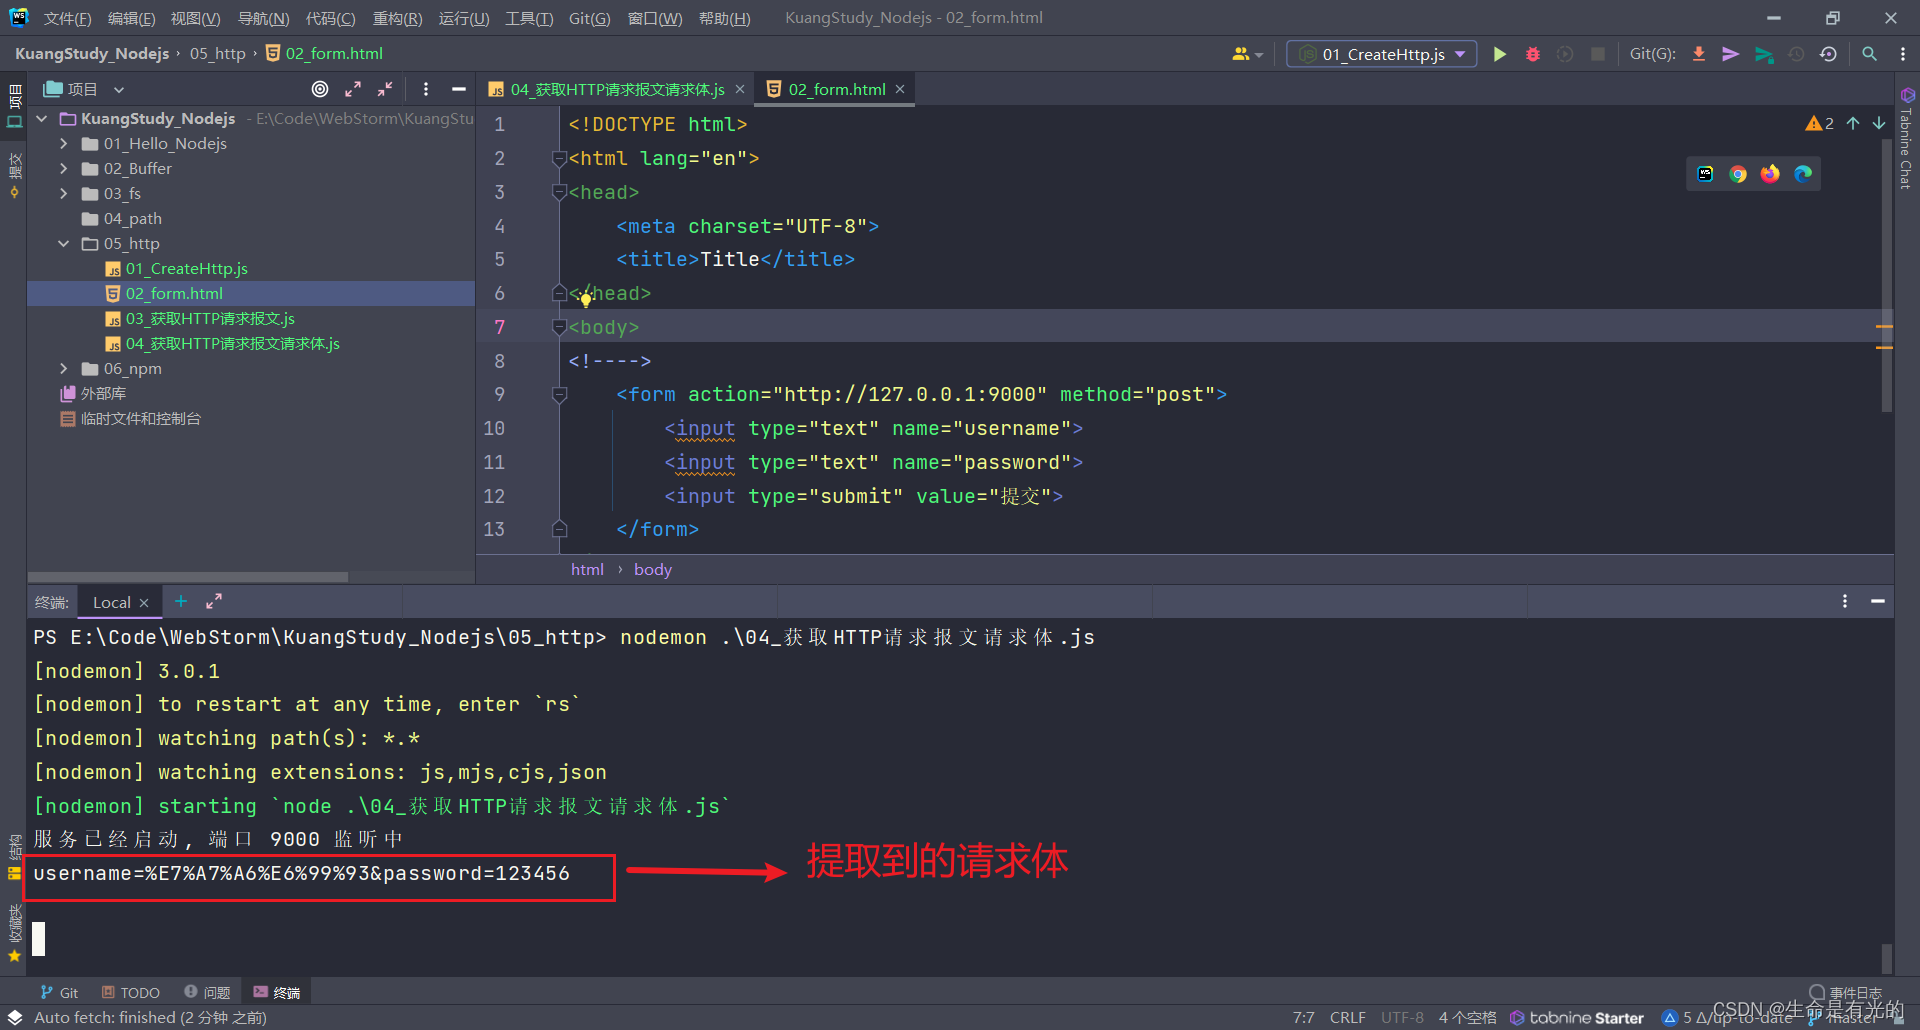The height and width of the screenshot is (1030, 1920).
Task: Open project panel options menu
Action: pos(426,89)
